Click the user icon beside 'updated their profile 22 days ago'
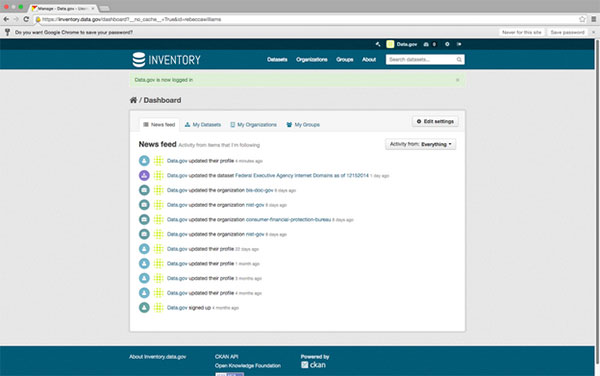This screenshot has height=376, width=600. point(144,249)
